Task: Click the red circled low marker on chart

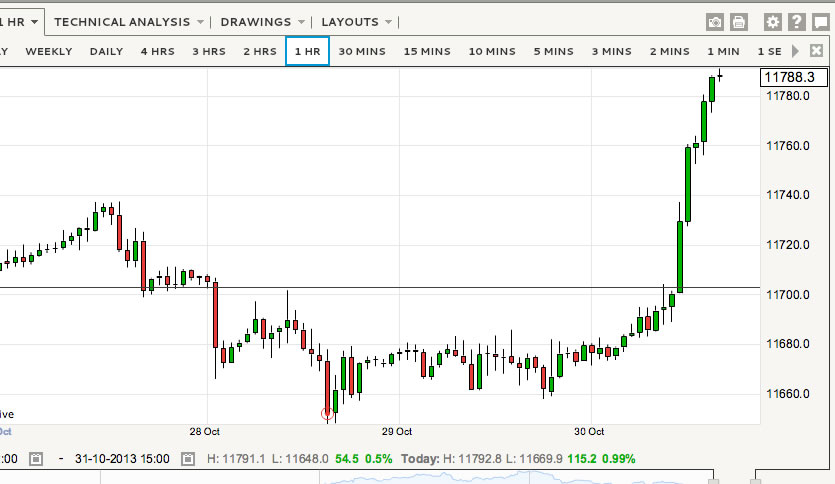Action: pyautogui.click(x=326, y=412)
